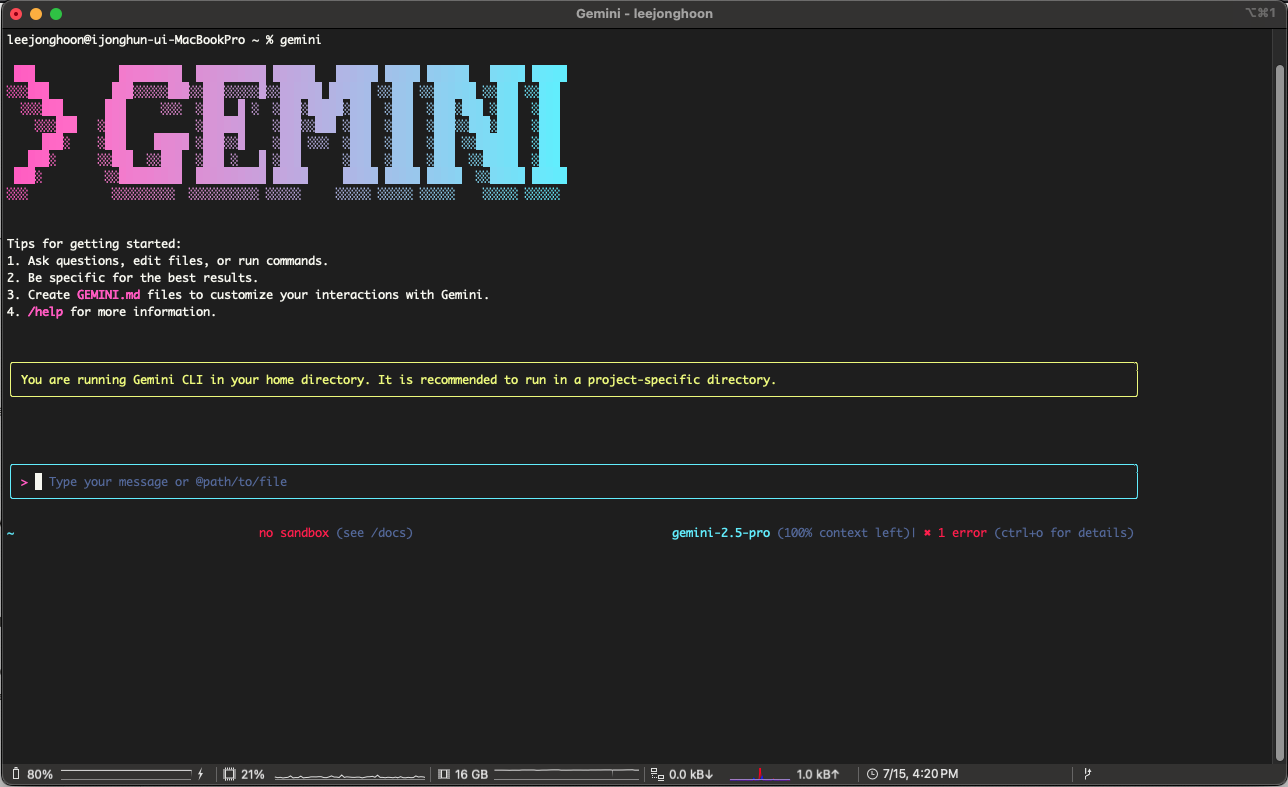Click the git branch icon in the status bar

point(1087,774)
